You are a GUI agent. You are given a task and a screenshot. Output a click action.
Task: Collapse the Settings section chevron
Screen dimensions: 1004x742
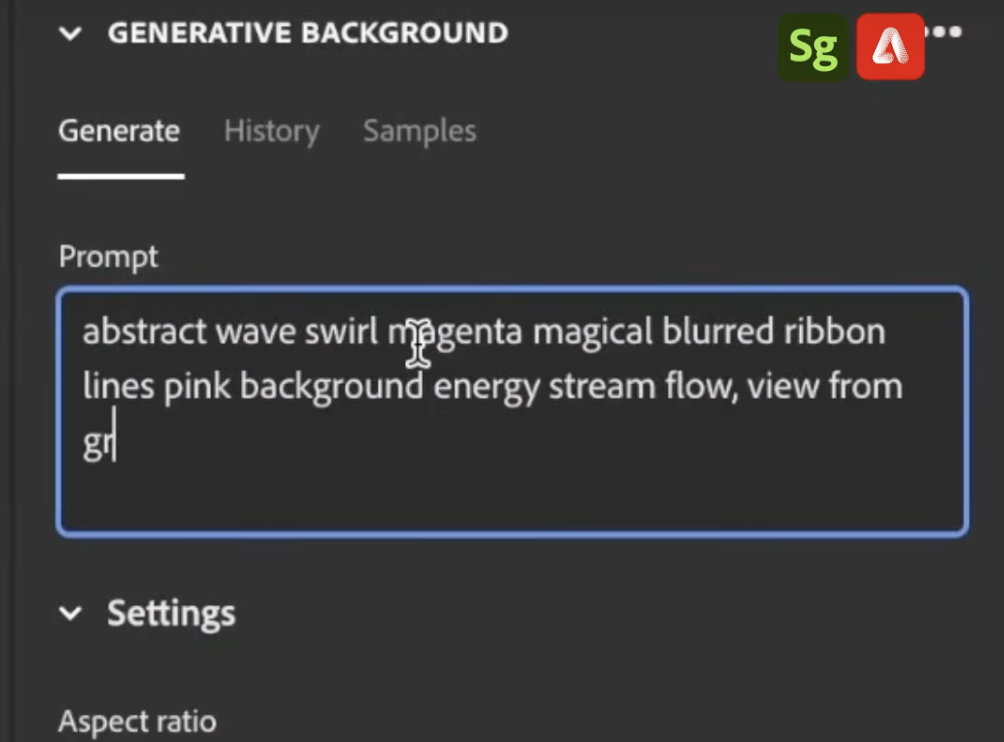tap(70, 613)
